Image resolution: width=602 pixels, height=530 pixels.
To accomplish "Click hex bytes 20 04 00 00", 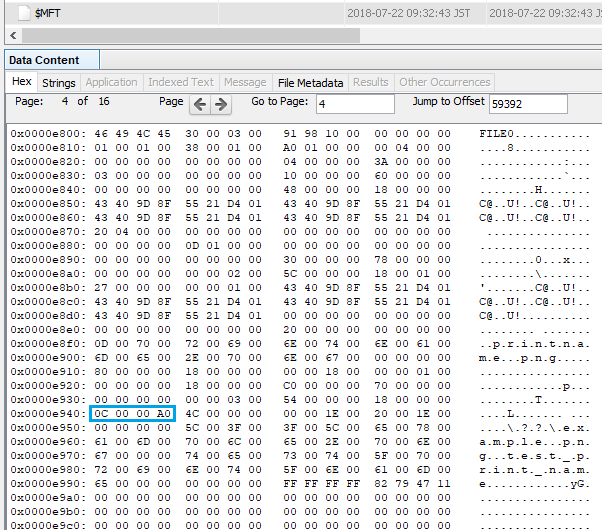I will pos(132,232).
